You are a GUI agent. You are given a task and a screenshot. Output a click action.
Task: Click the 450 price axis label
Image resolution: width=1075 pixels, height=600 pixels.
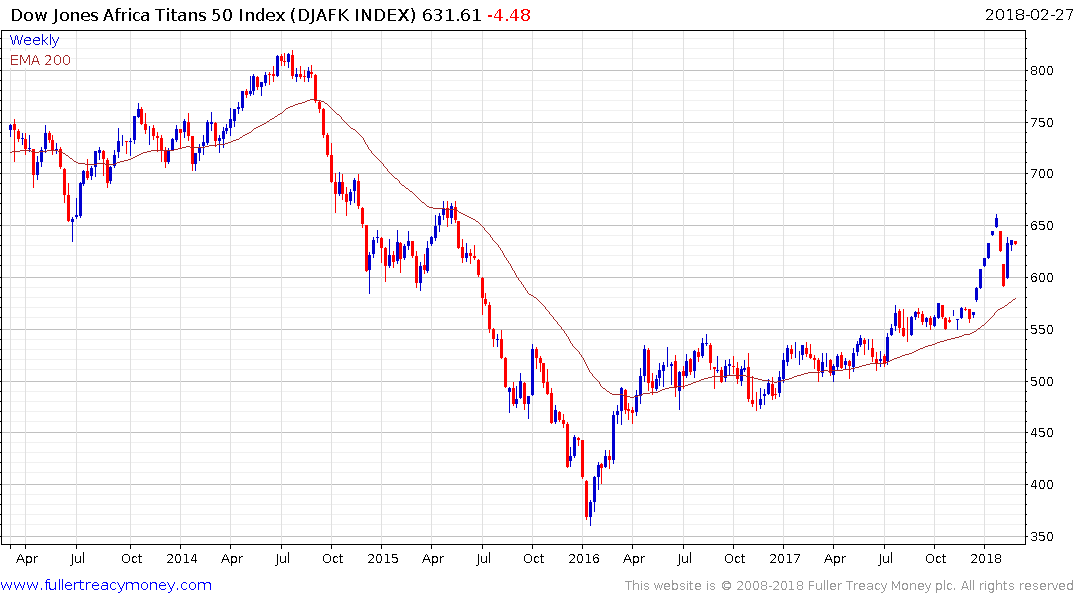click(1041, 433)
